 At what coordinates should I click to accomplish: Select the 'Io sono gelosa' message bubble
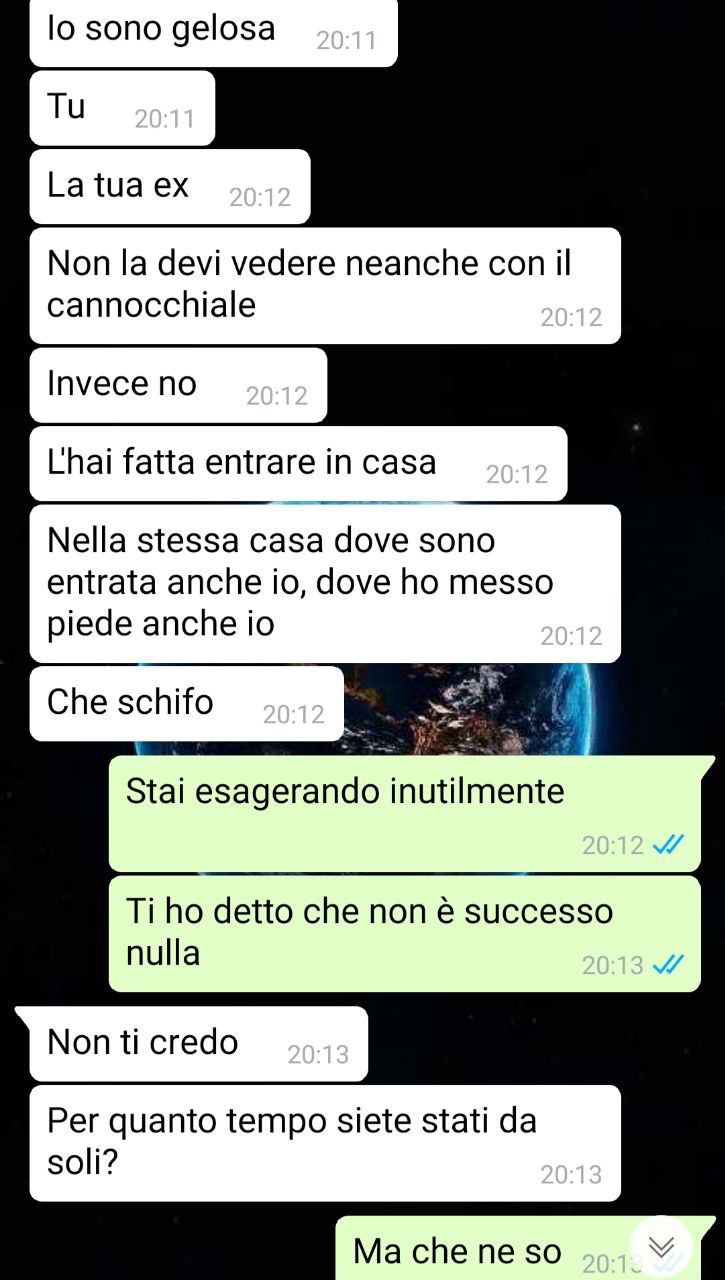[213, 33]
